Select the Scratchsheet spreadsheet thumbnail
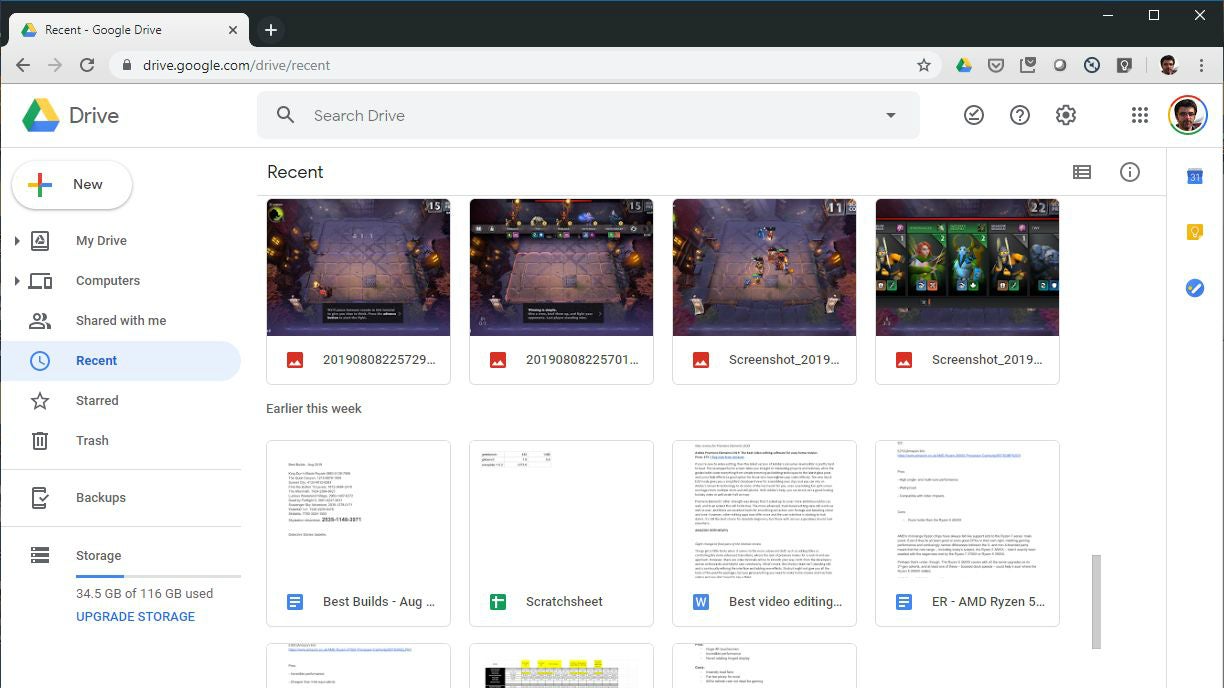 (x=561, y=509)
